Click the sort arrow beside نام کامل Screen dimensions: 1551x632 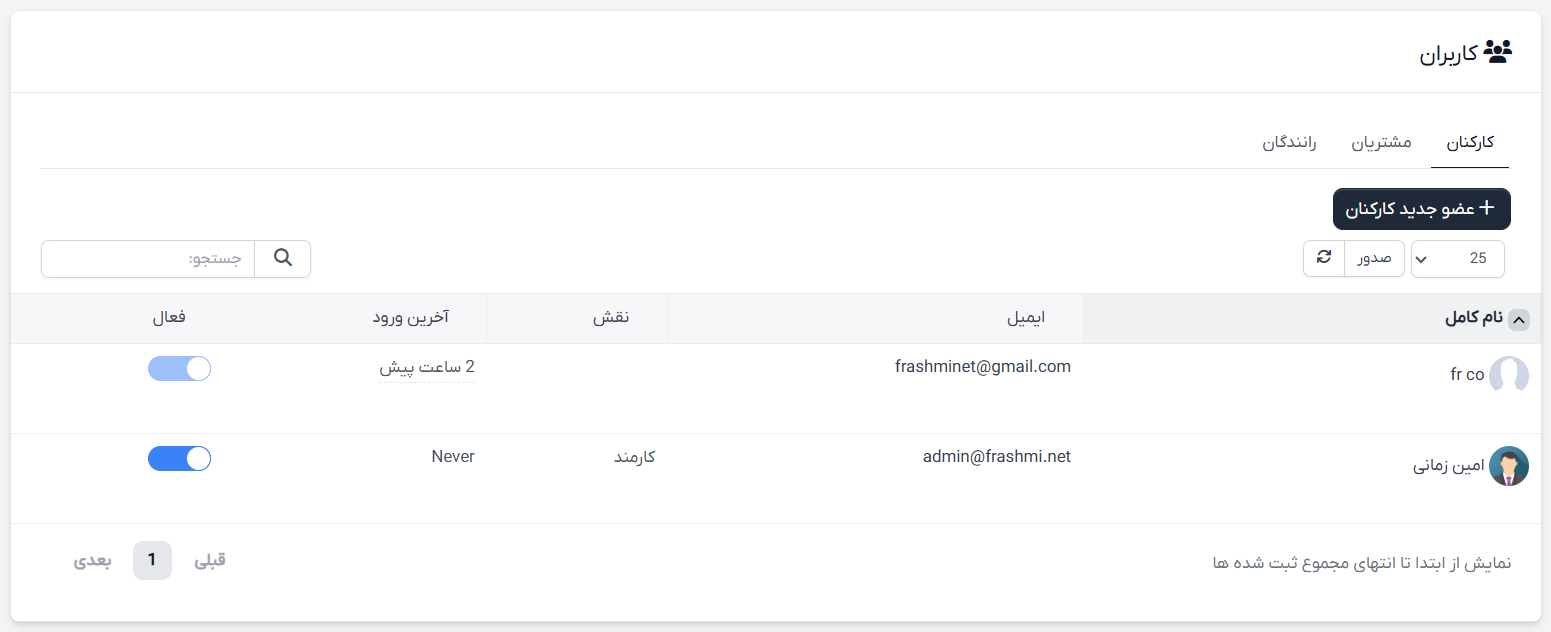pos(1519,320)
